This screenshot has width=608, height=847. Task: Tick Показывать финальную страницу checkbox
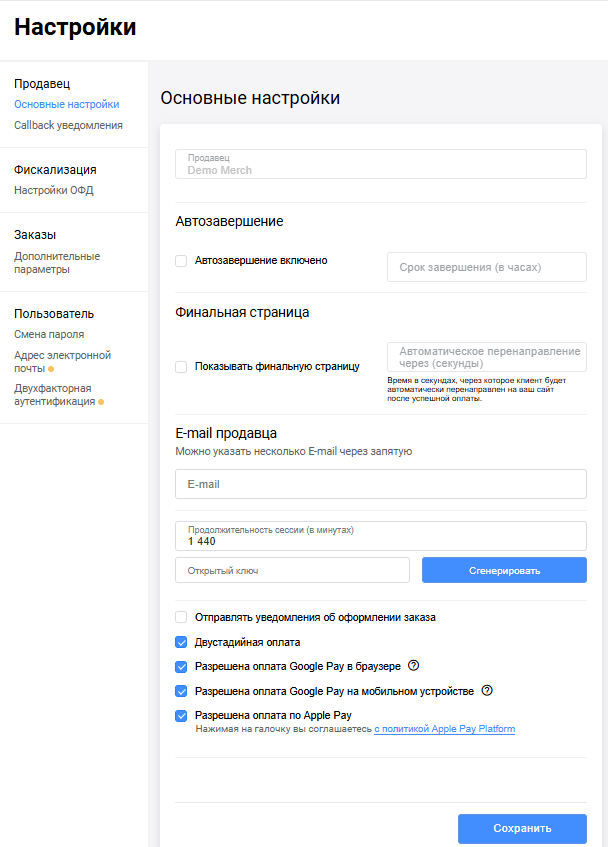(x=181, y=367)
